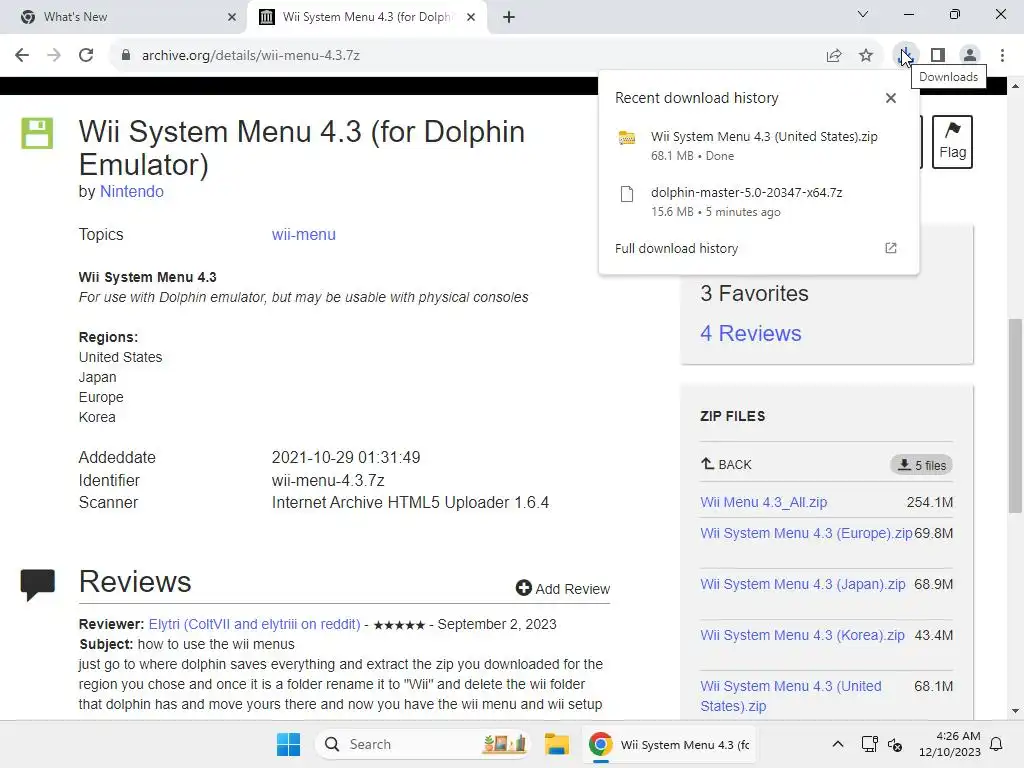Click the Wii System Menu 4.3 page title
Viewport: 1024px width, 768px height.
pyautogui.click(x=302, y=148)
